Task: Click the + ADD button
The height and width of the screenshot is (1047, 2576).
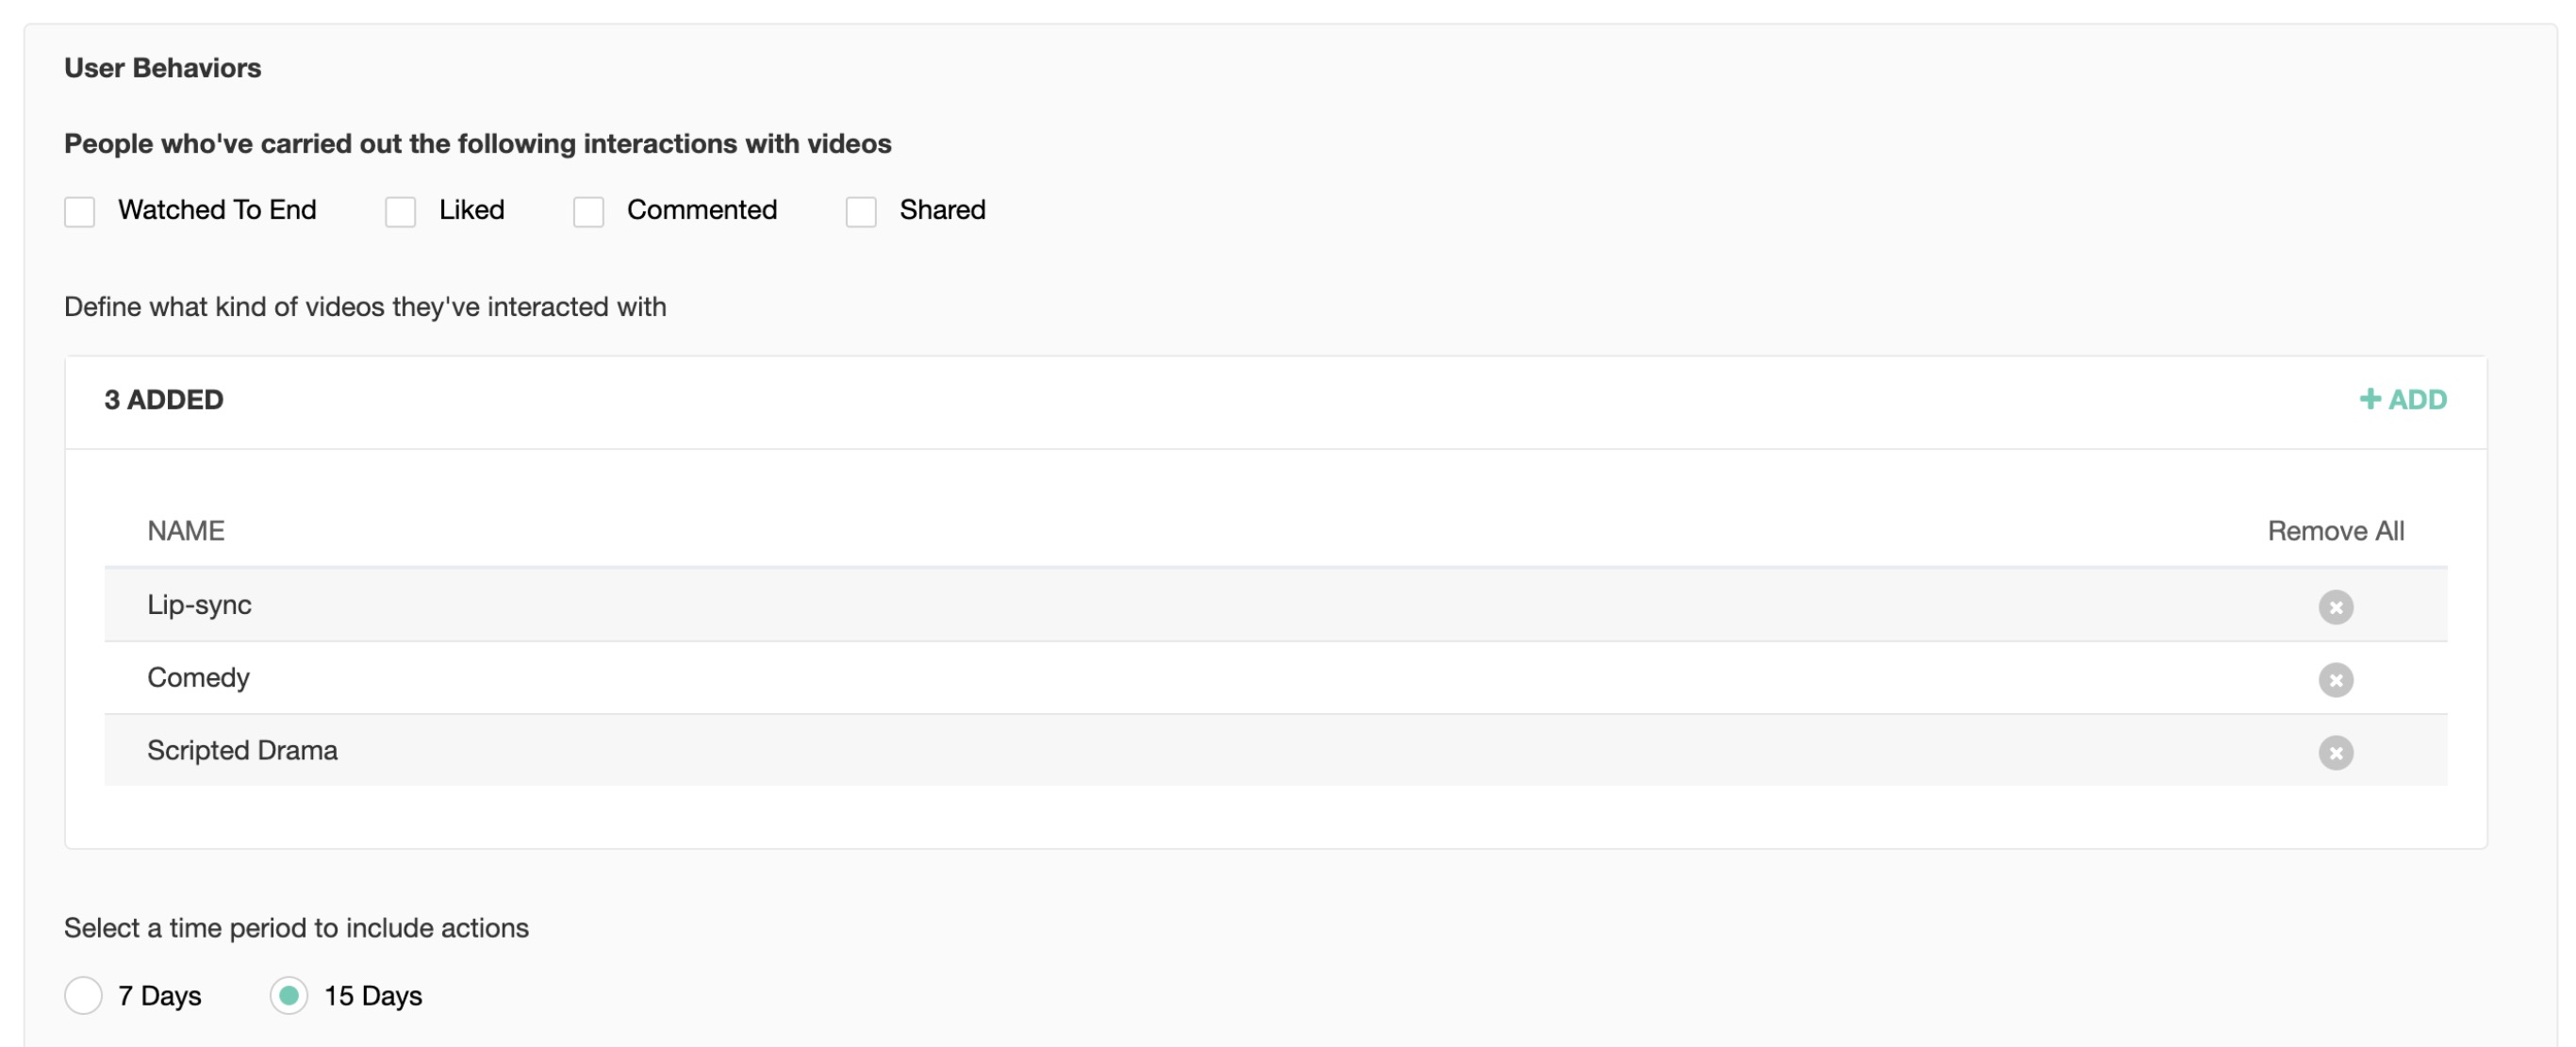Action: click(2403, 400)
